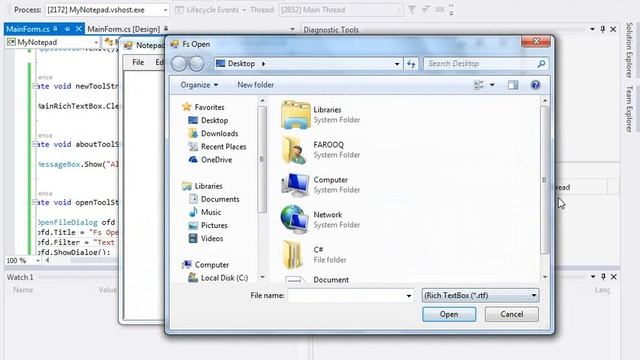
Task: Switch to MainForm.cs [Design] tab
Action: tap(123, 29)
